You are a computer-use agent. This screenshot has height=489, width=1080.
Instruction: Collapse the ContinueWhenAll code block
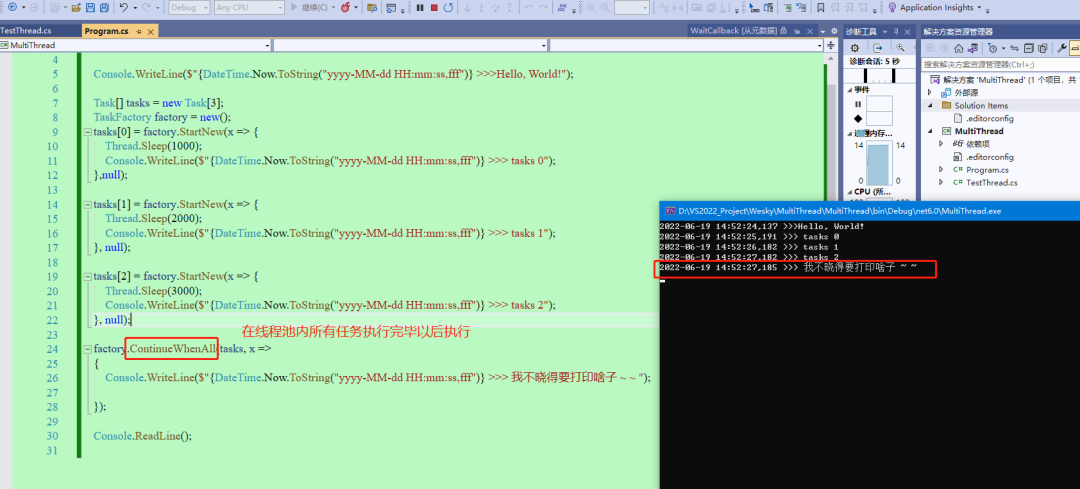click(87, 348)
